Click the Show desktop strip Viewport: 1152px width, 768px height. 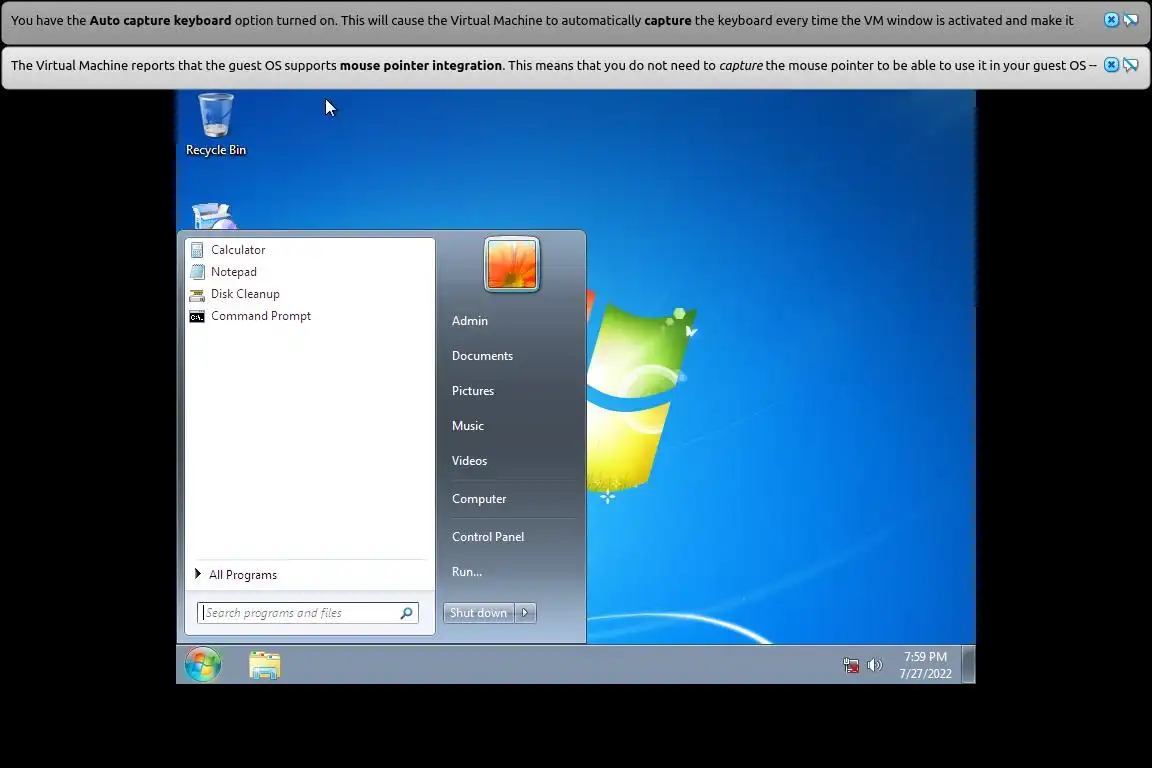(969, 664)
